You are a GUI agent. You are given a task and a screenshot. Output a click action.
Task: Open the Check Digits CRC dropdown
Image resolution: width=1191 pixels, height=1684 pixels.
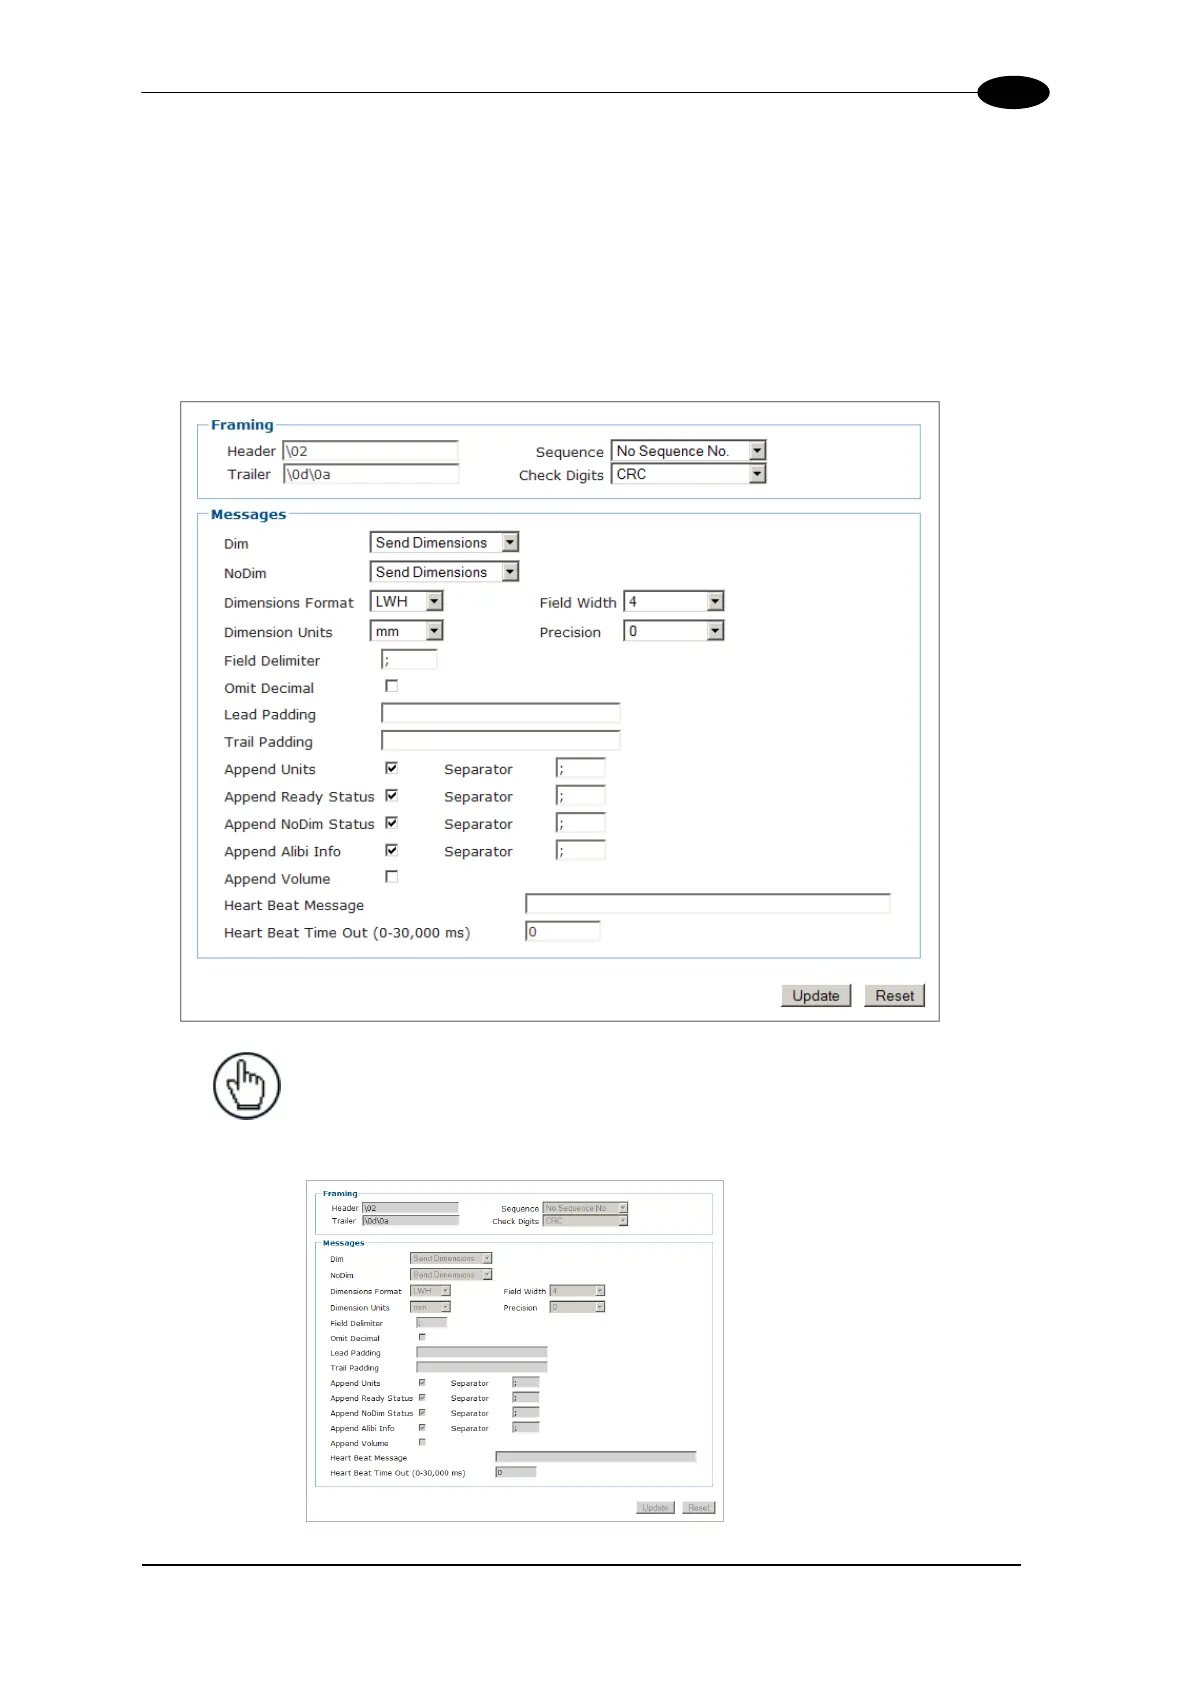coord(688,474)
